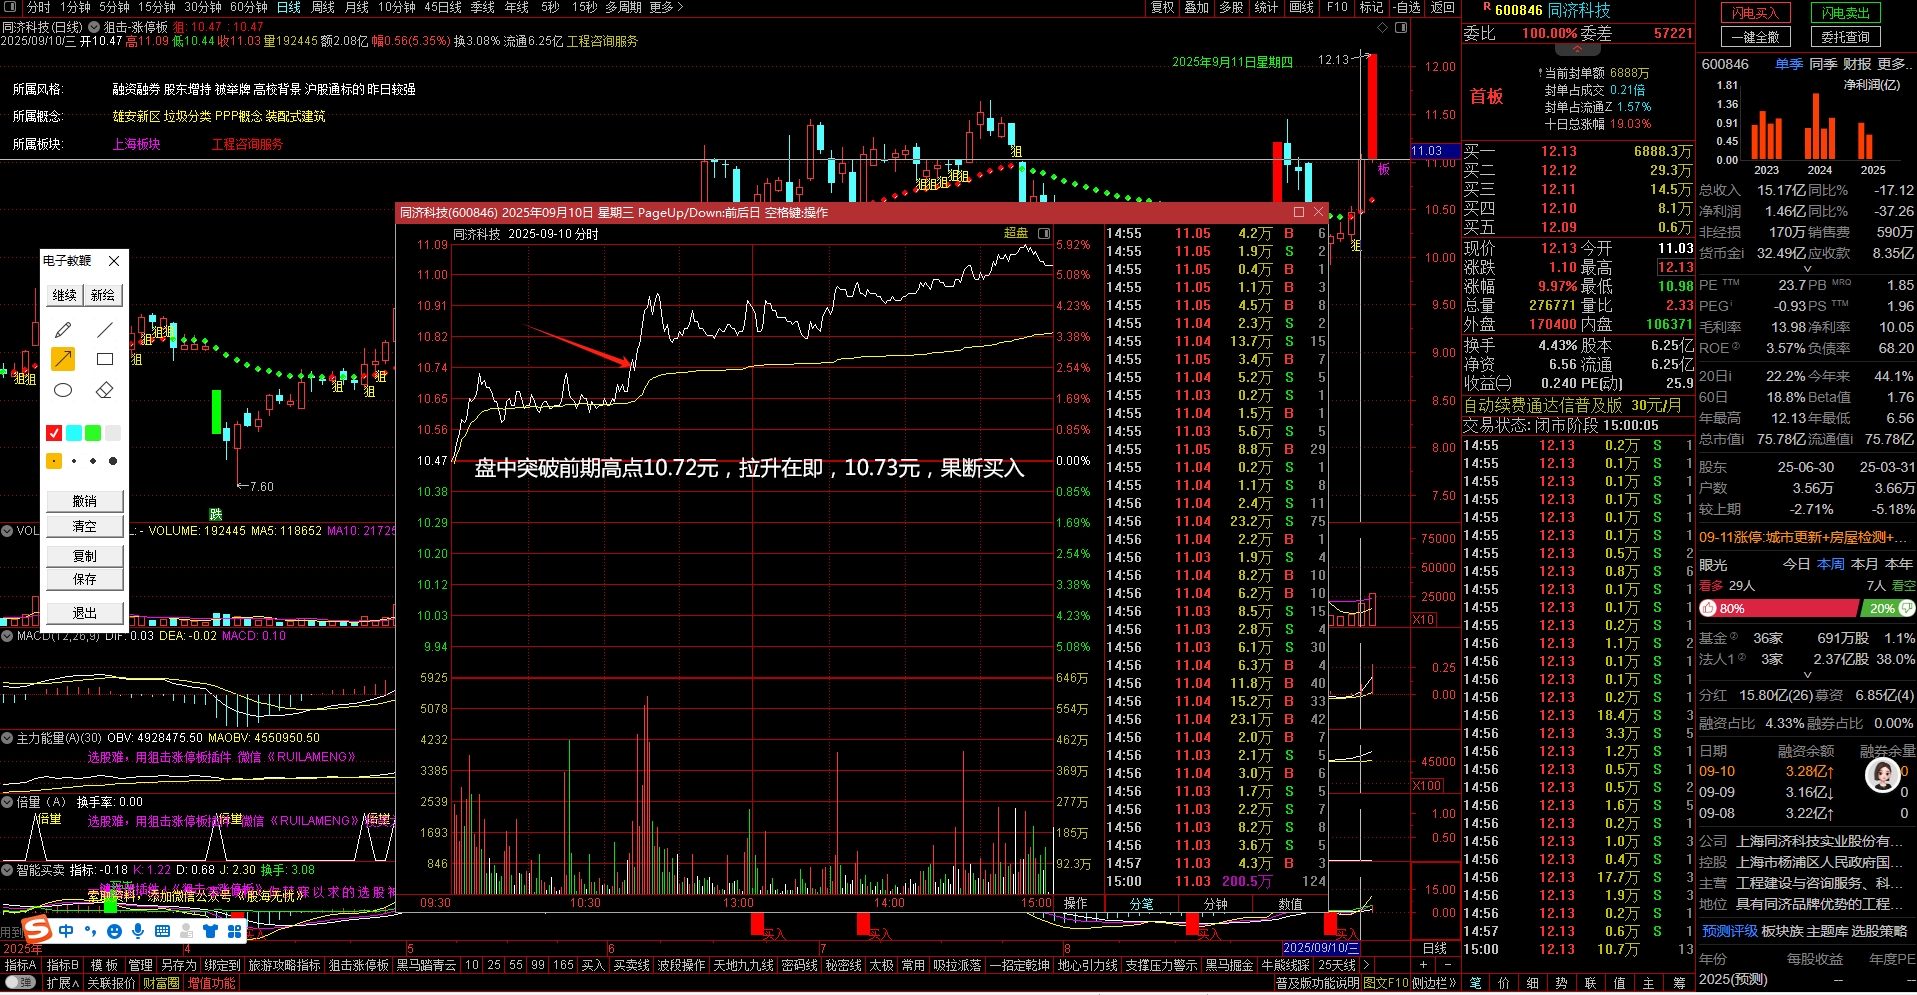
Task: Select the rectangle drawing tool
Action: 104,359
